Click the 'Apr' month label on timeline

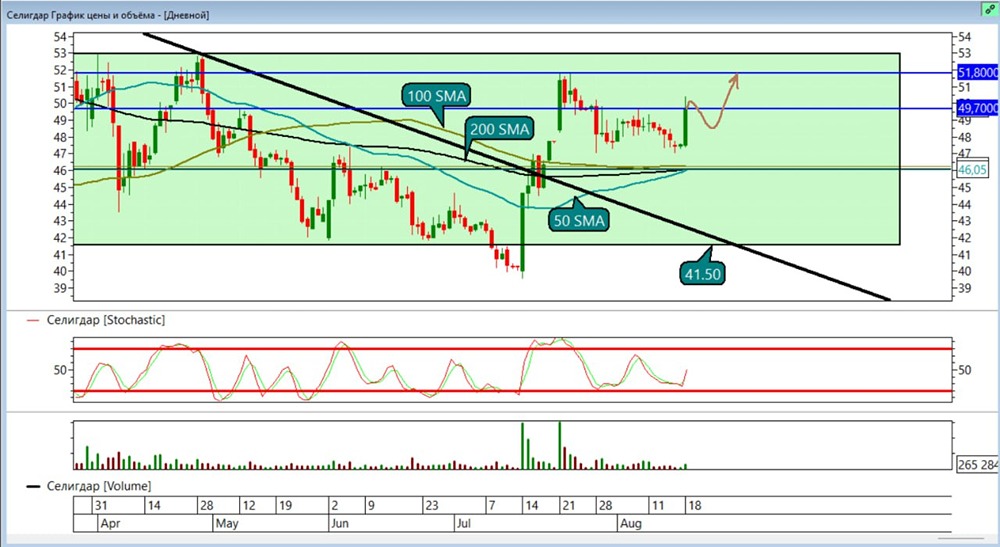pos(110,523)
